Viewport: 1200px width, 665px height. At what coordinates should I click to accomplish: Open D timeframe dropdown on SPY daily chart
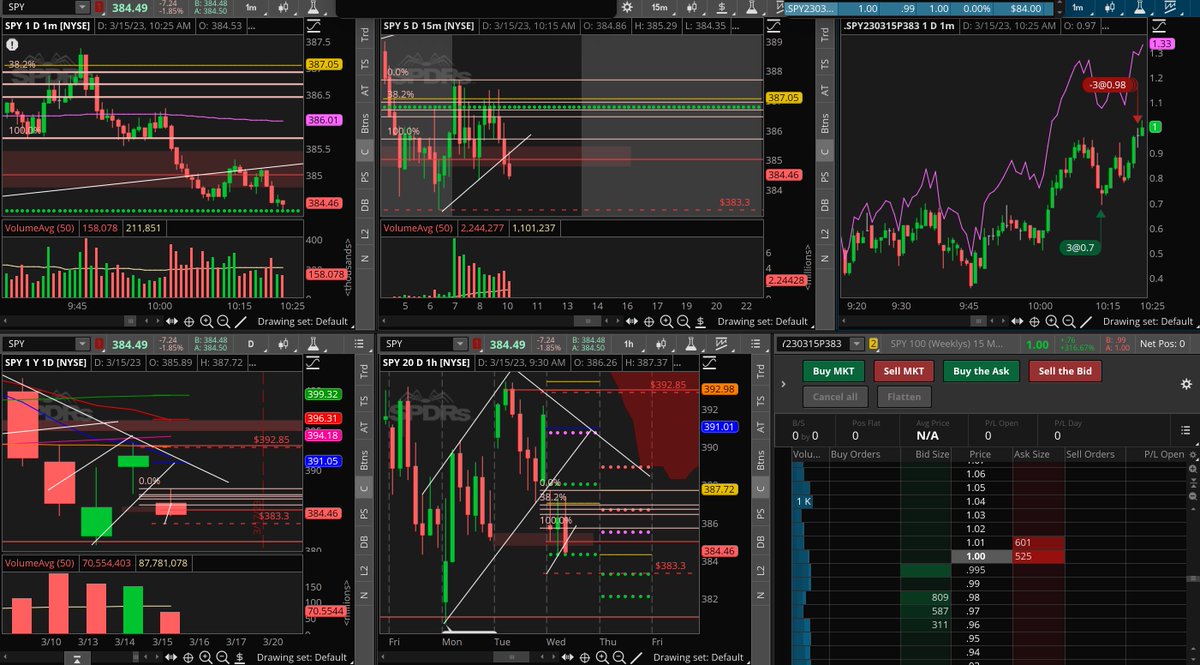251,344
